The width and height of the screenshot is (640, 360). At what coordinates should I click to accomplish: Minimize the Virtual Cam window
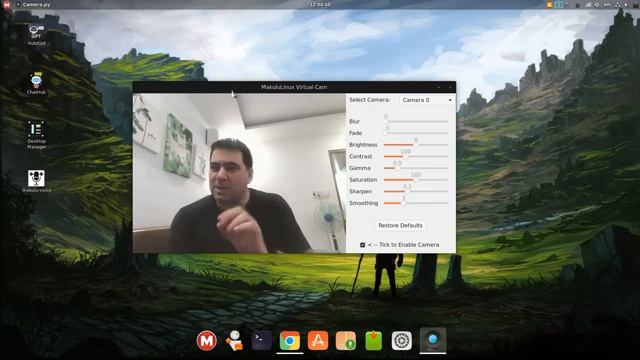439,87
